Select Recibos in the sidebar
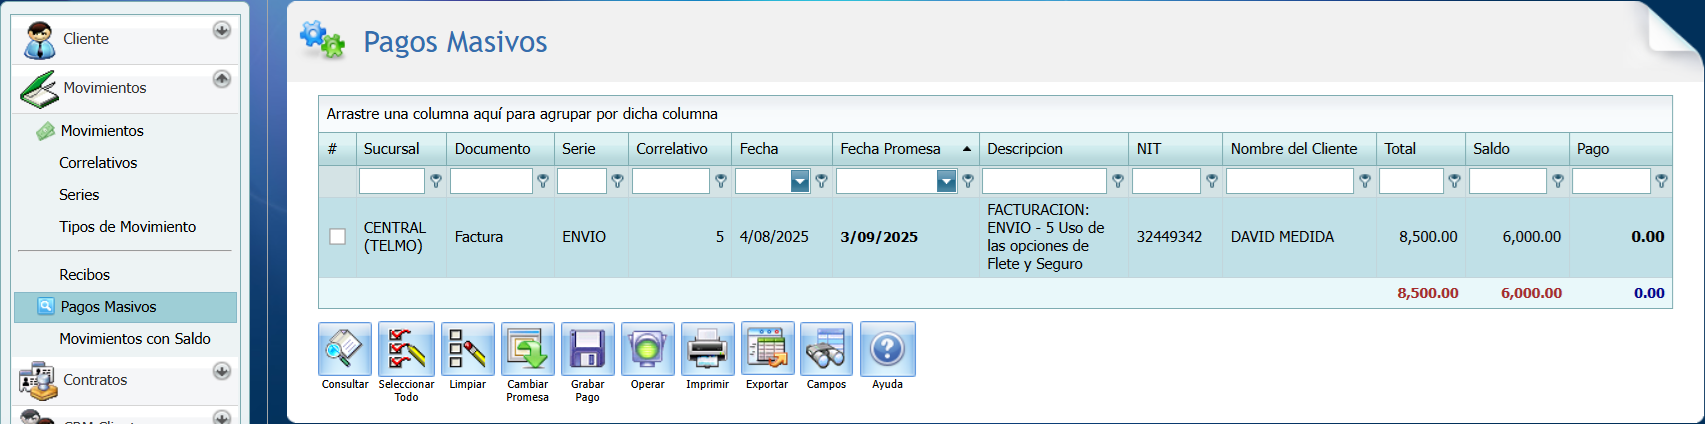Viewport: 1705px width, 424px height. [x=84, y=275]
